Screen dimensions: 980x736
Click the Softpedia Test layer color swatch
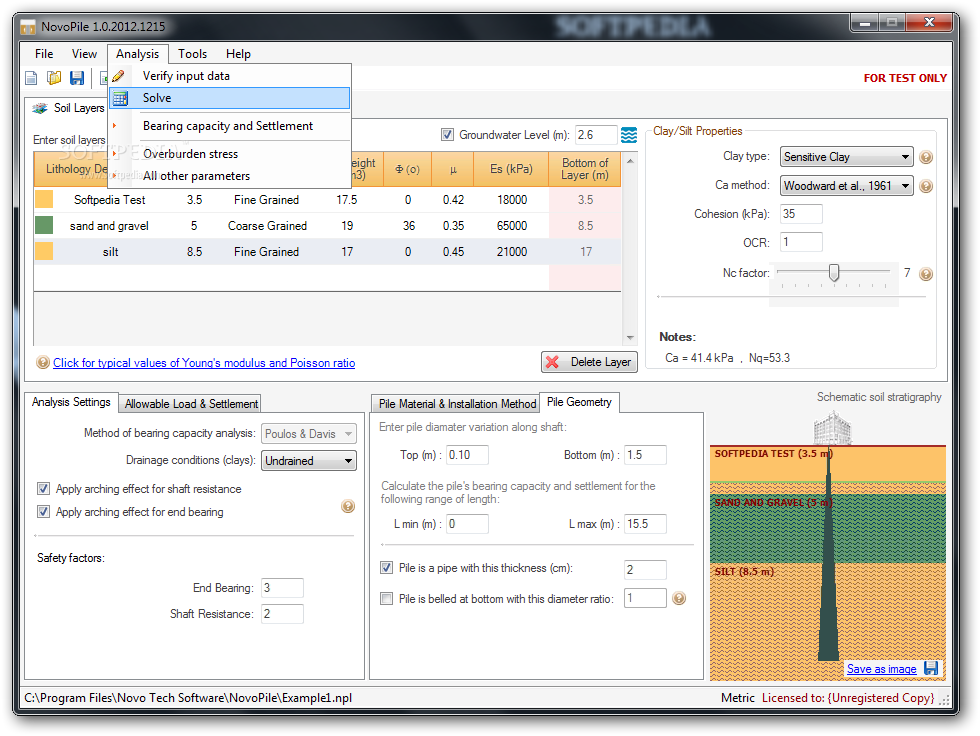[44, 199]
